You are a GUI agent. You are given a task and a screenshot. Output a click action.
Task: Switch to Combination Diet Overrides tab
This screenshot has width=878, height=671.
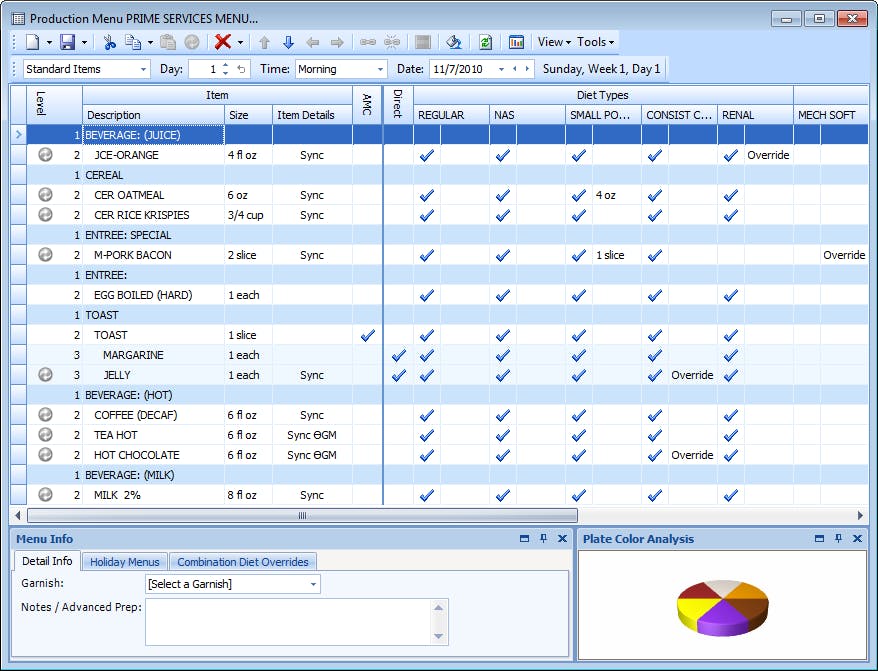point(243,562)
